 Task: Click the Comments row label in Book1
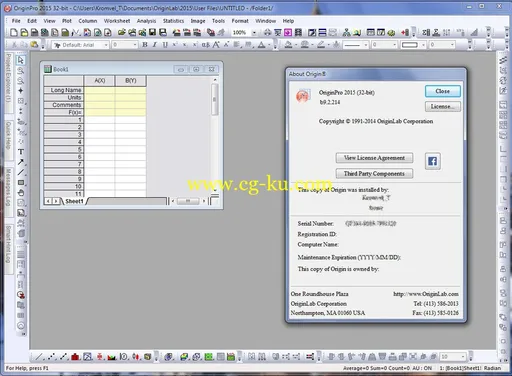[63, 105]
